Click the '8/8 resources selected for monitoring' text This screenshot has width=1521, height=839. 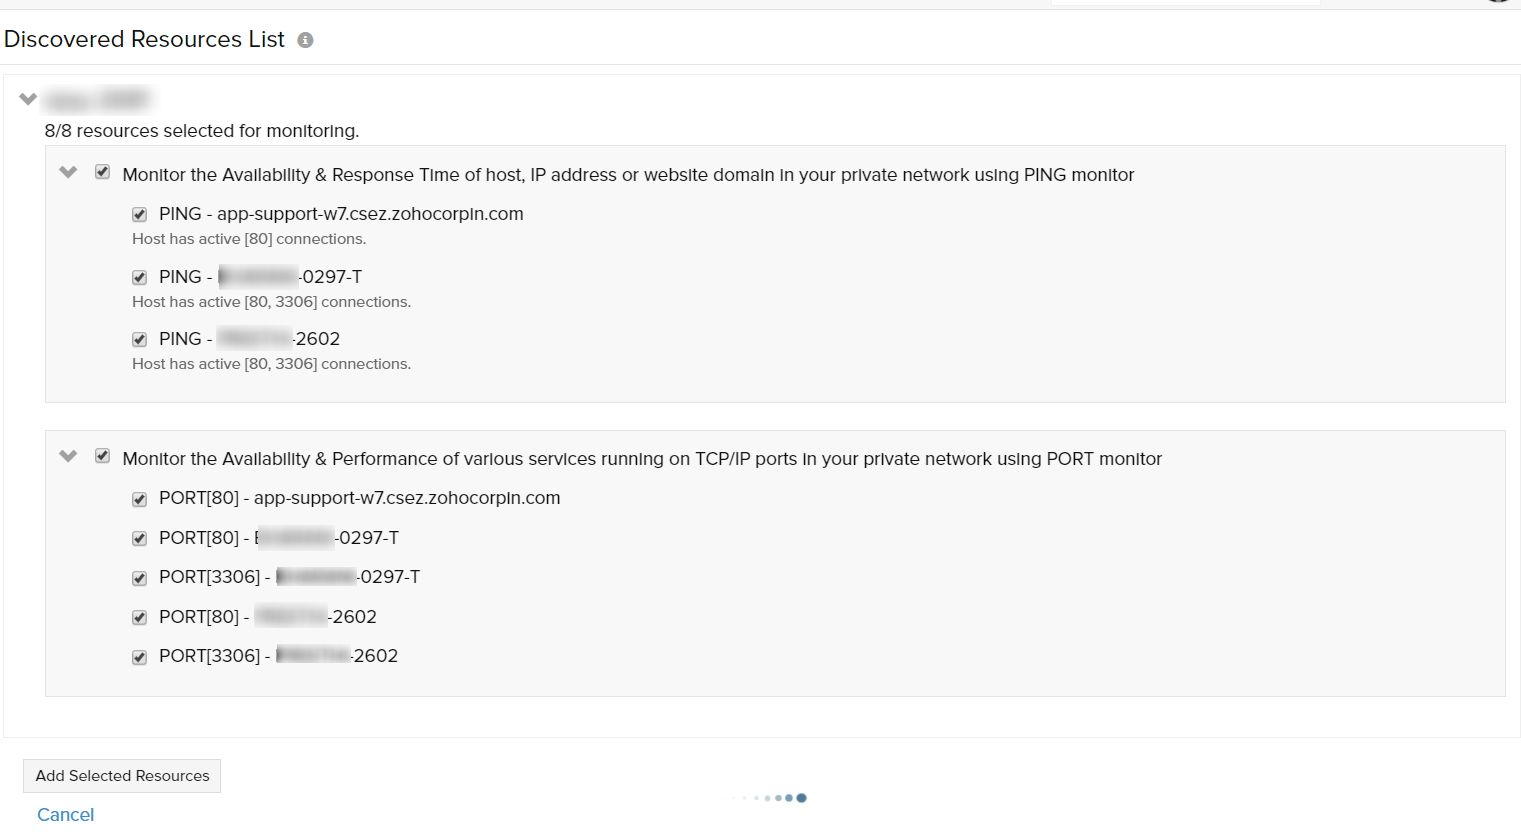tap(201, 131)
